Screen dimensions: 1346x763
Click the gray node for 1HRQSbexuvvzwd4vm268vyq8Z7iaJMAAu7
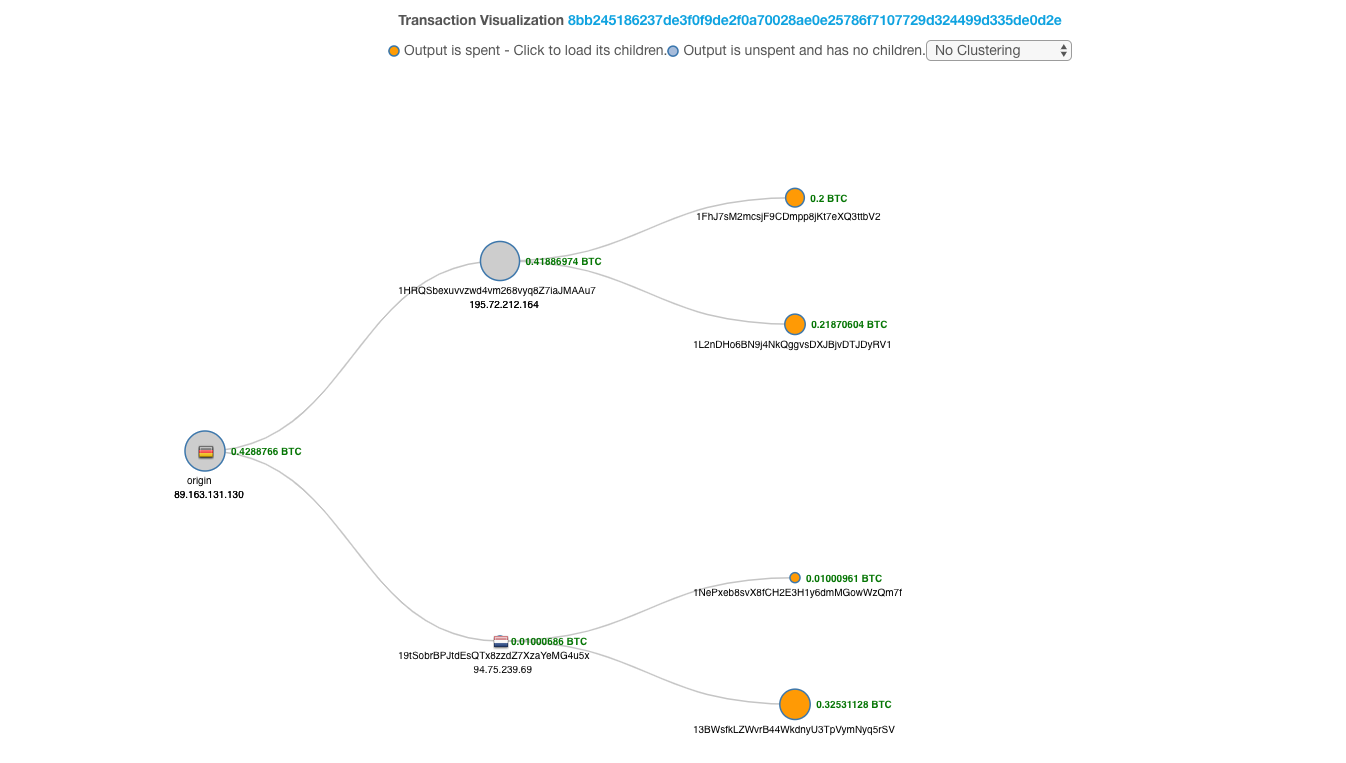coord(500,261)
